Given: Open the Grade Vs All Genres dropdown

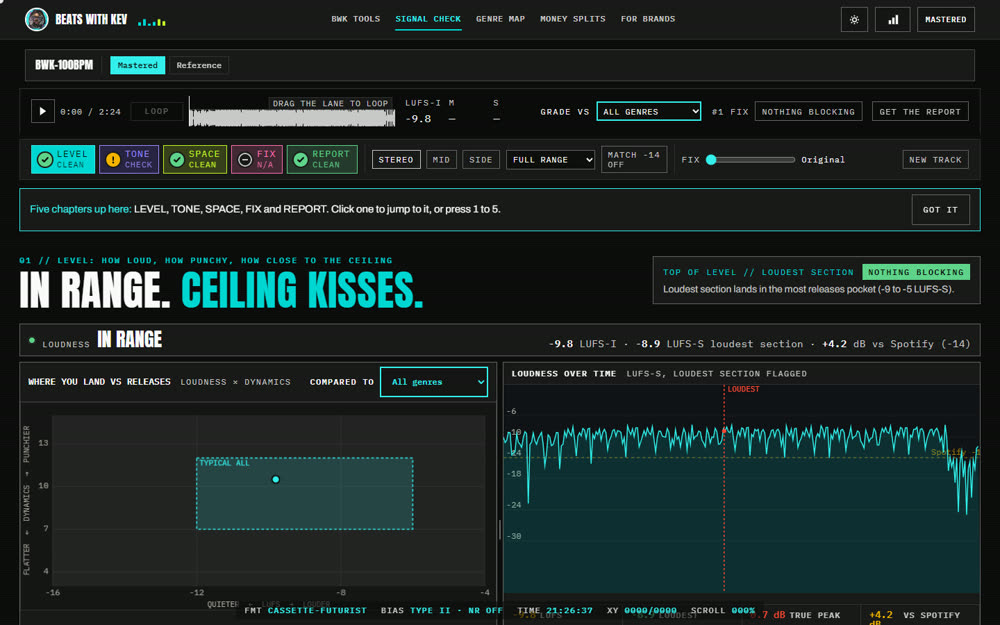Looking at the screenshot, I should point(649,111).
